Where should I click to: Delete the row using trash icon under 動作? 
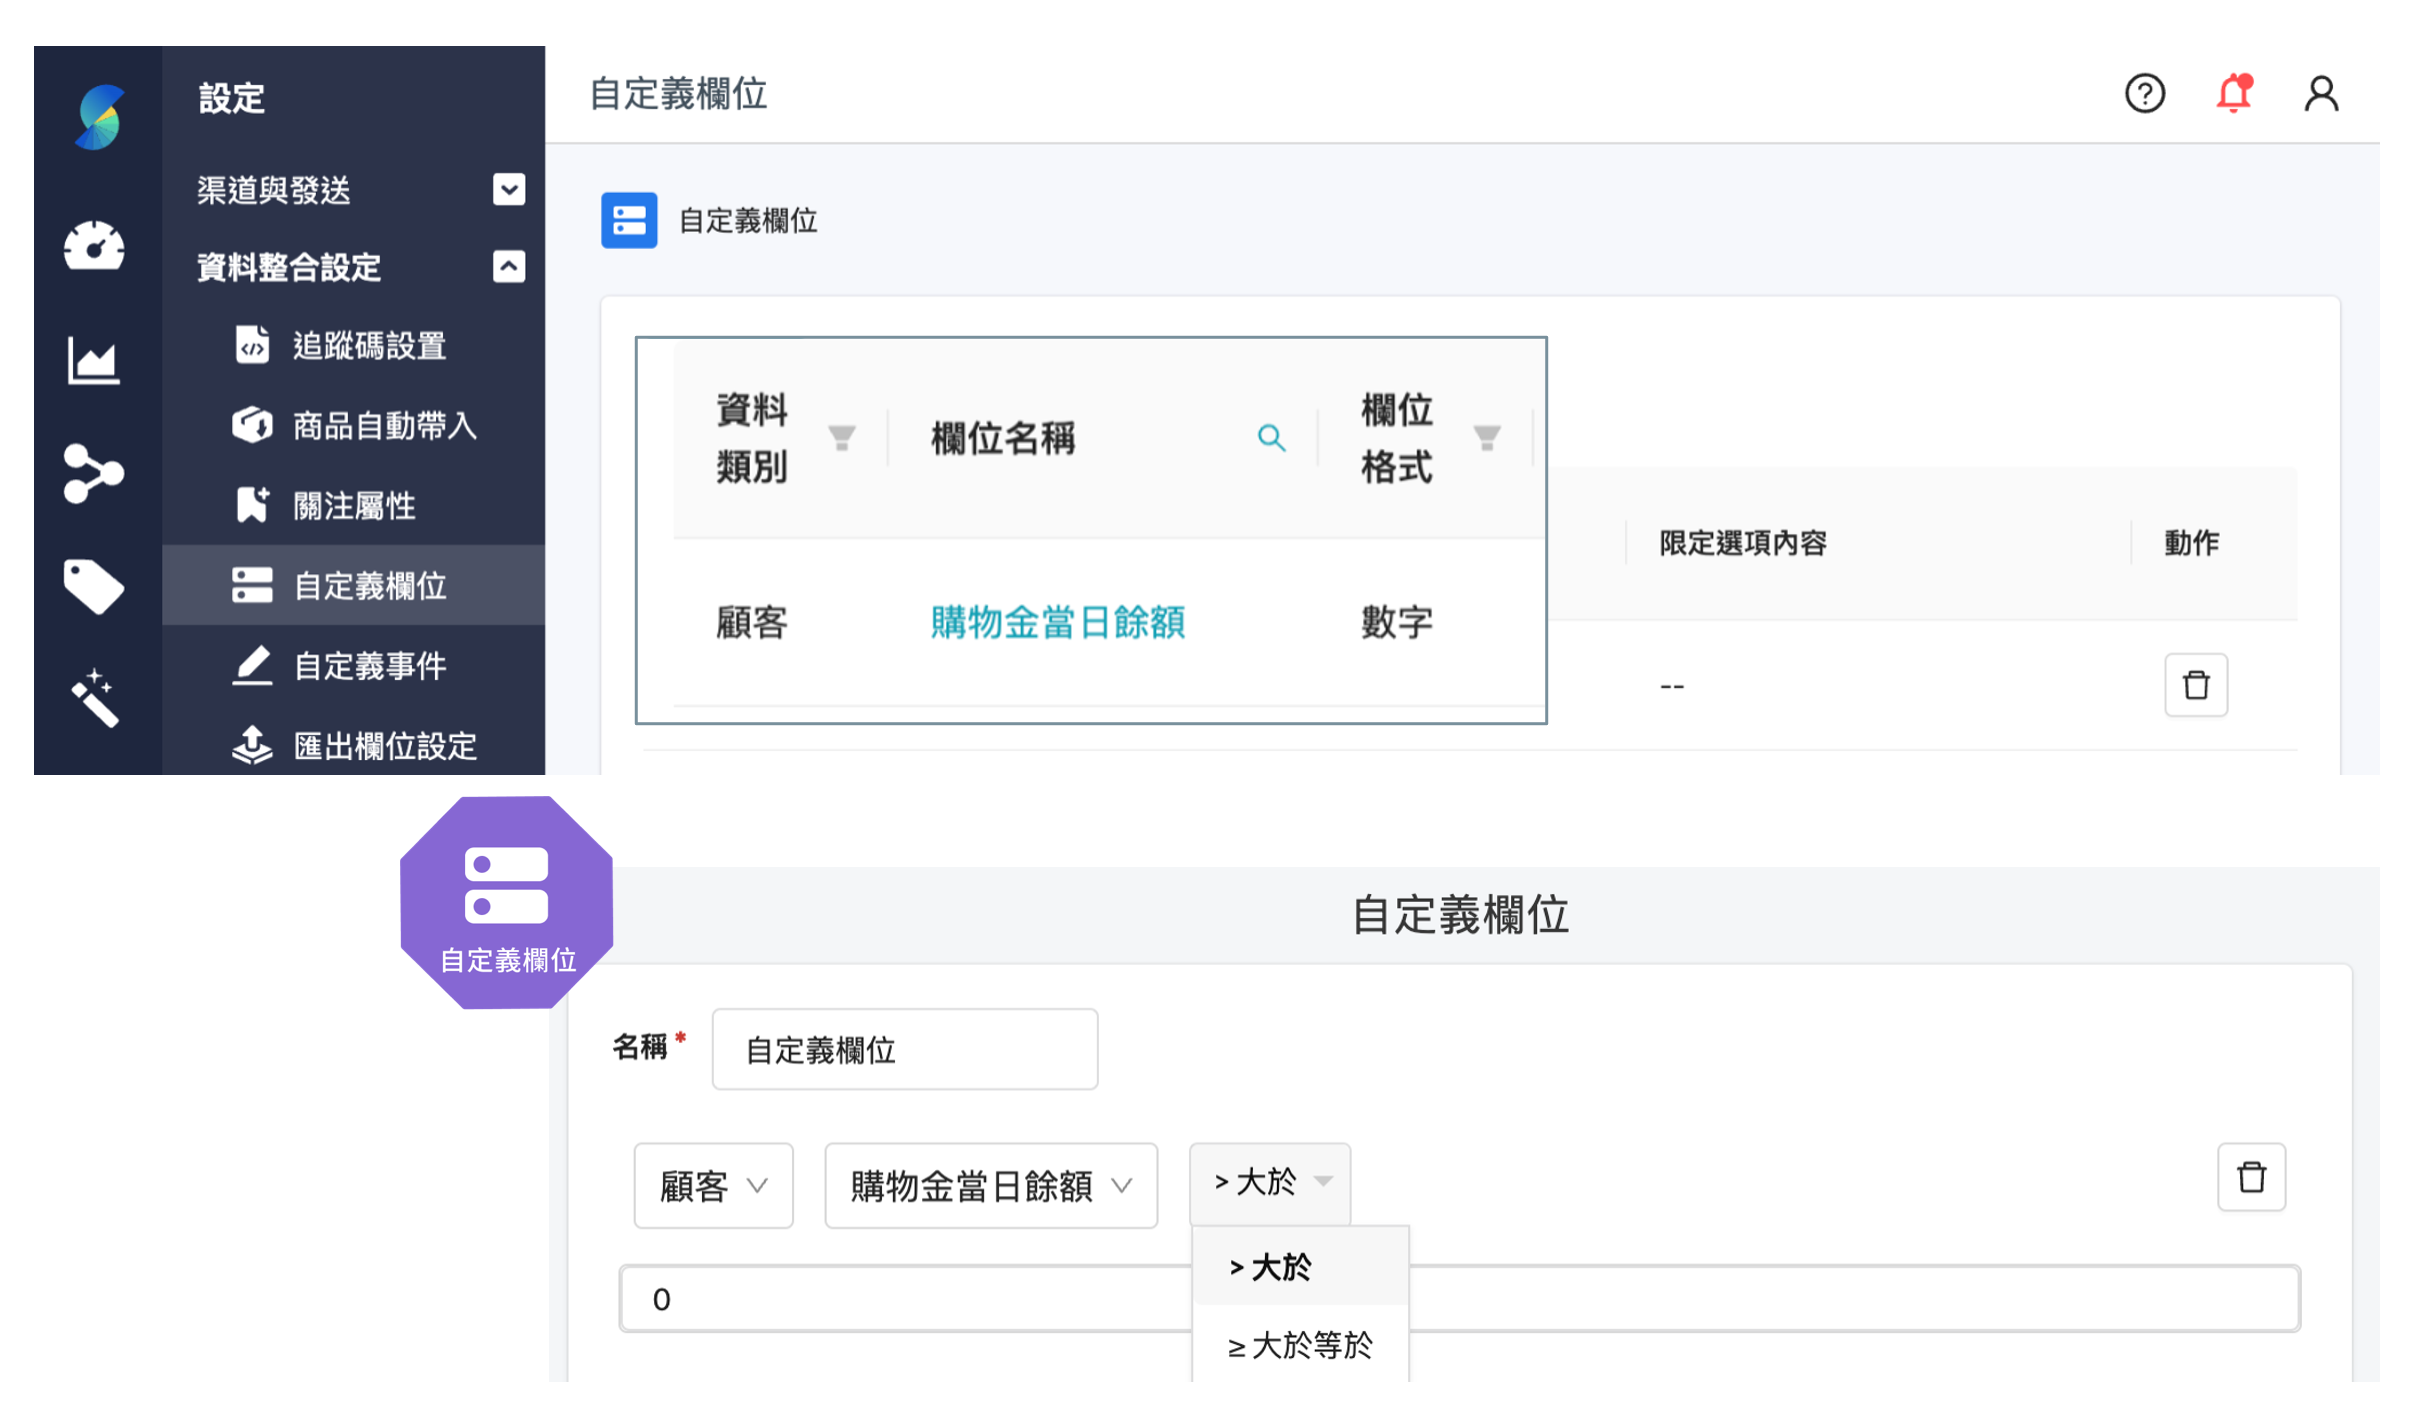point(2196,685)
